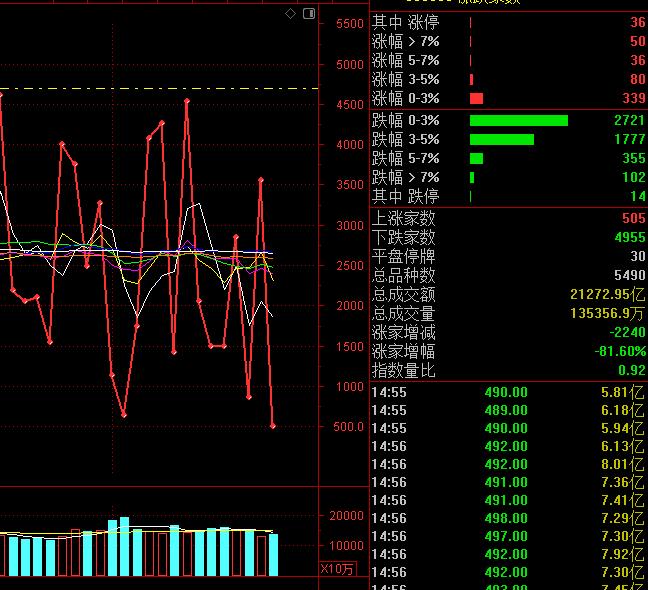The image size is (648, 590).
Task: Click the tick amount 6.18亿
Action: [x=623, y=410]
